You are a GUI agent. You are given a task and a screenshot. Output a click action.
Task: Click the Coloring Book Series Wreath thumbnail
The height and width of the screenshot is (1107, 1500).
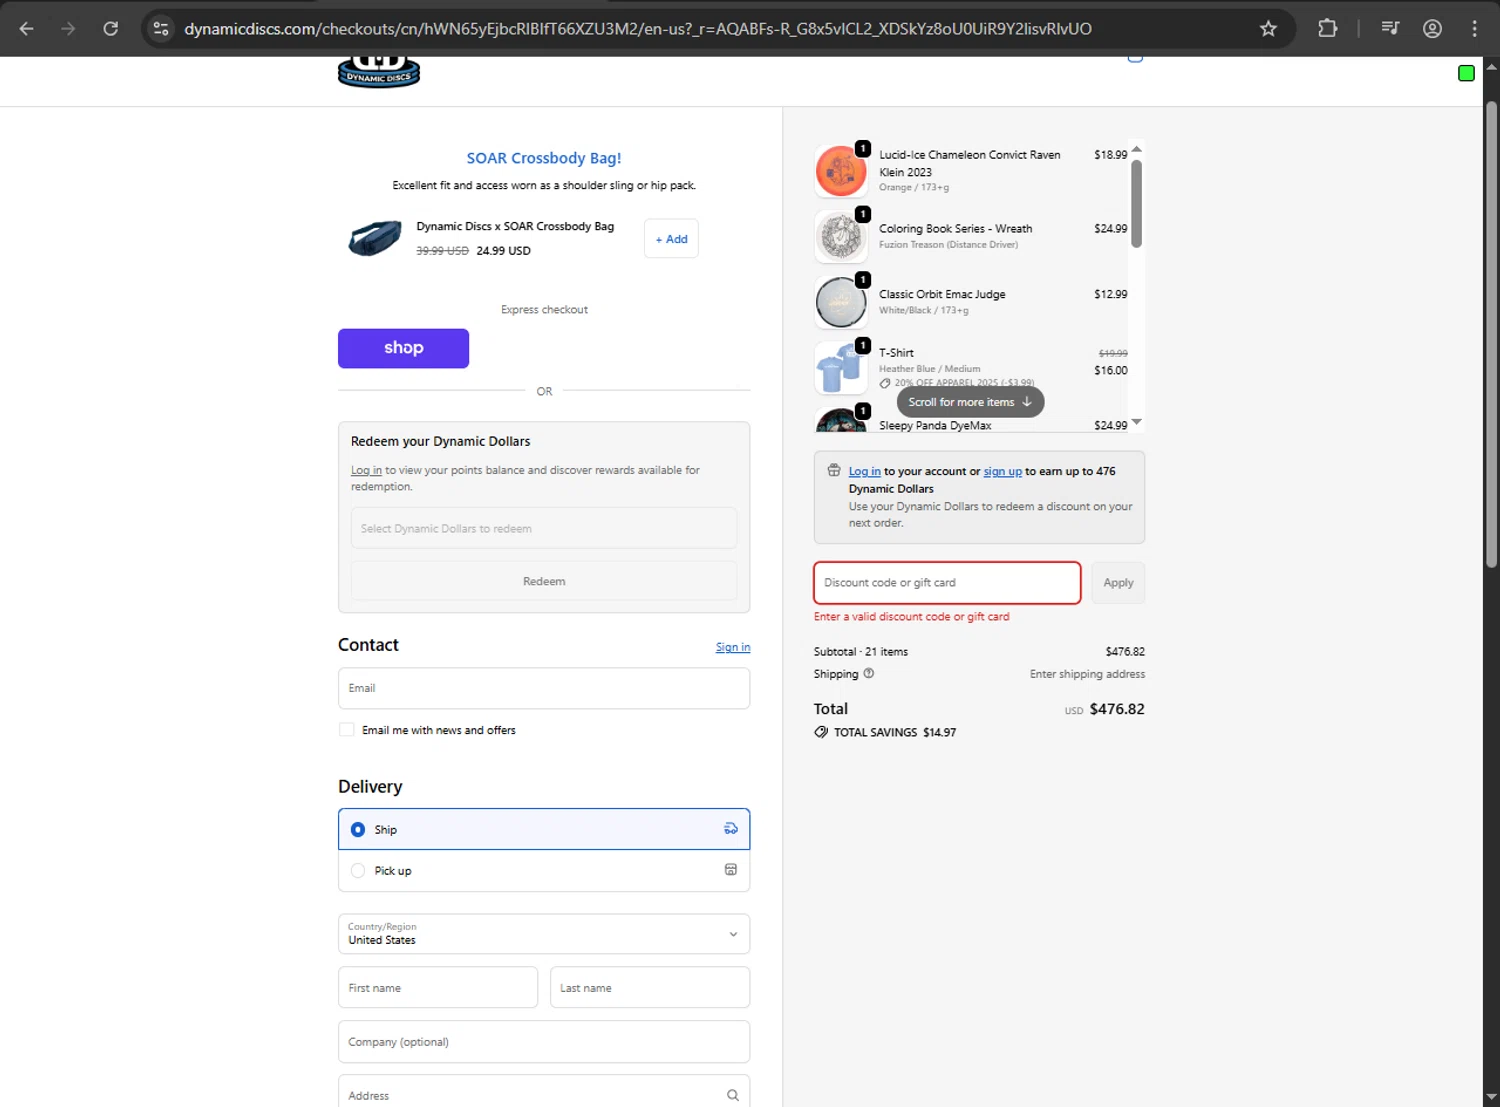[841, 236]
